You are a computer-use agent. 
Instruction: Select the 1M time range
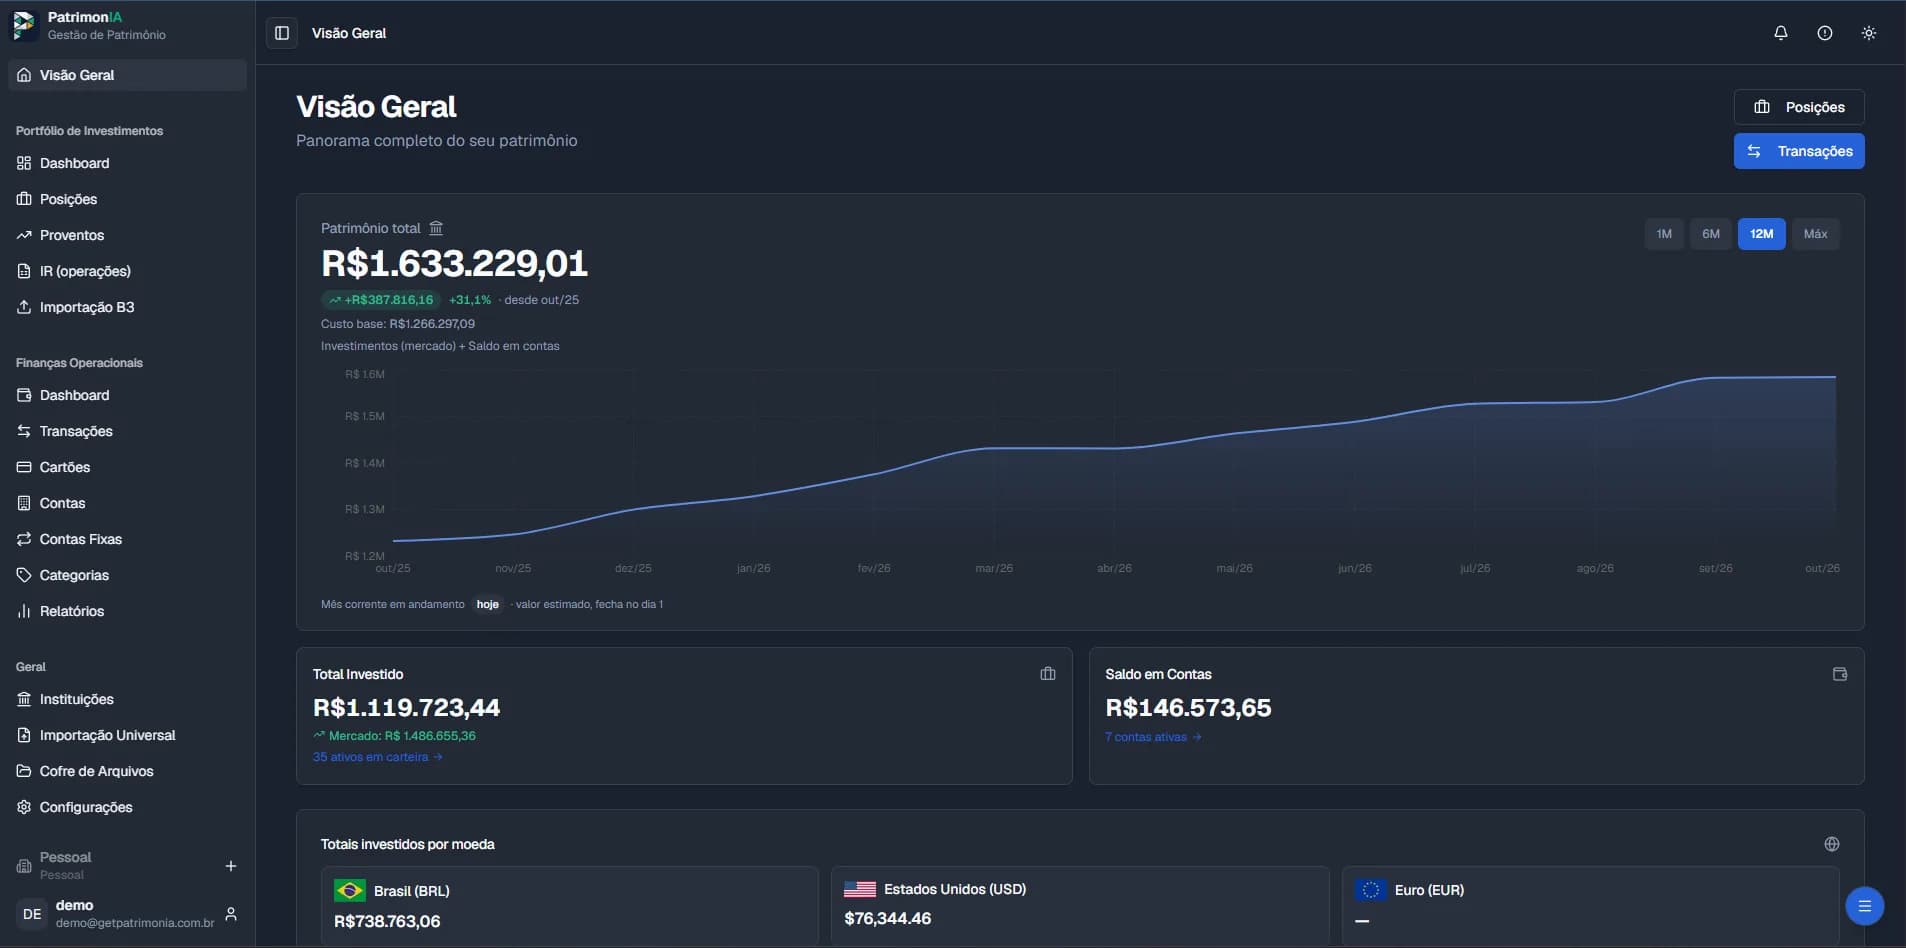[1664, 234]
